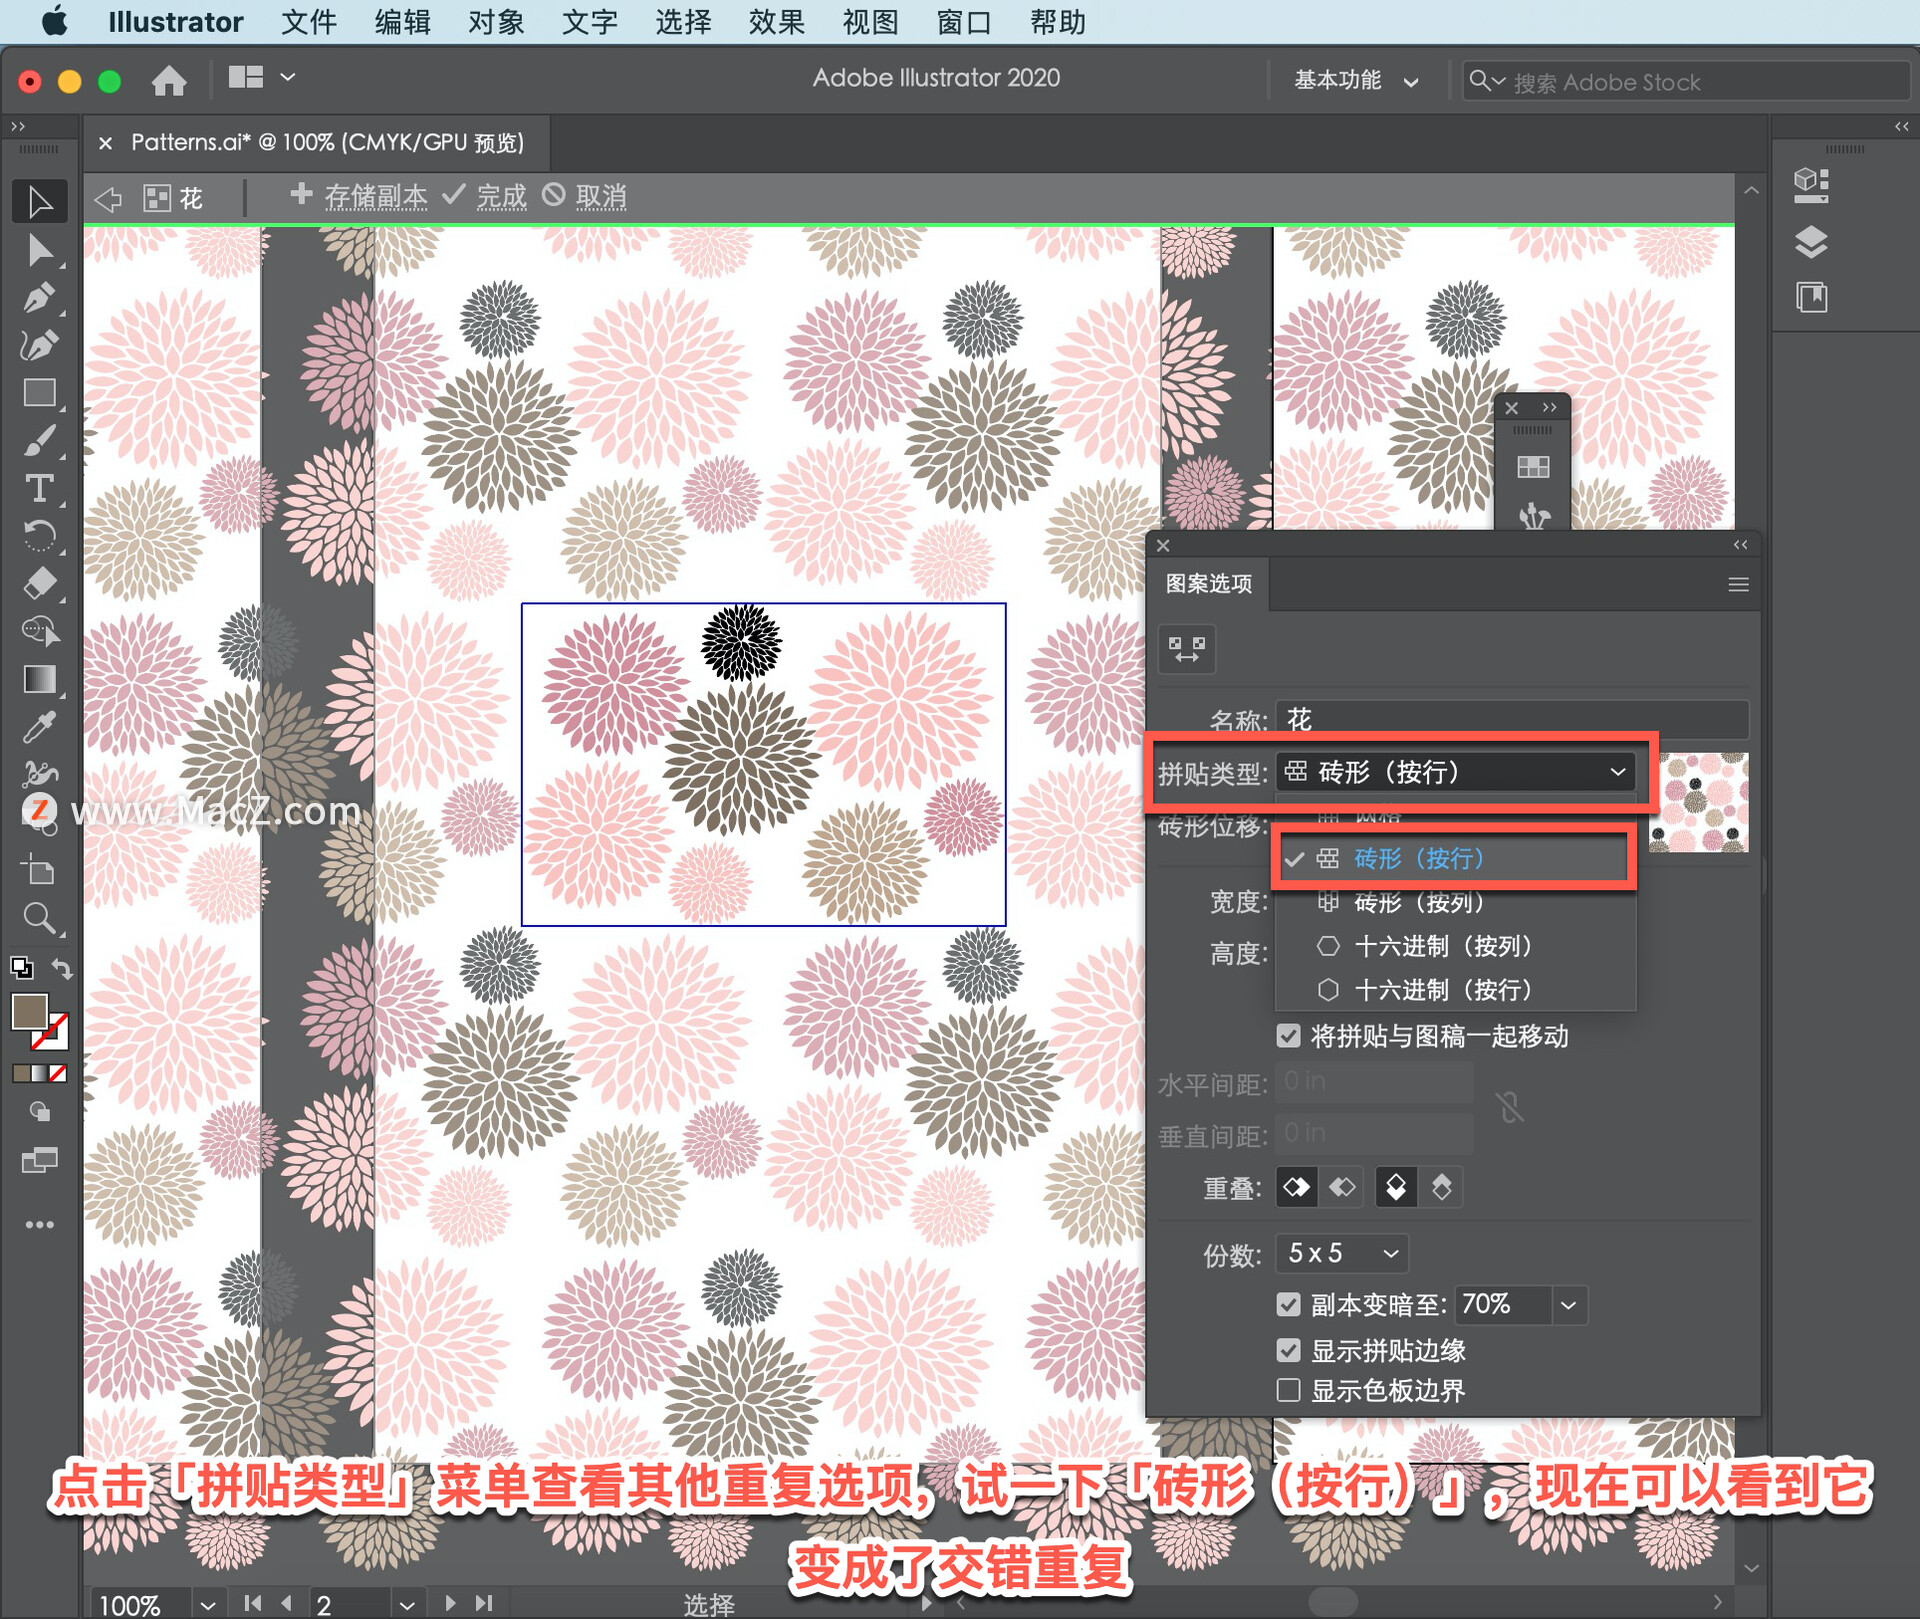1920x1619 pixels.
Task: Set overlap to left in front
Action: tap(1296, 1188)
